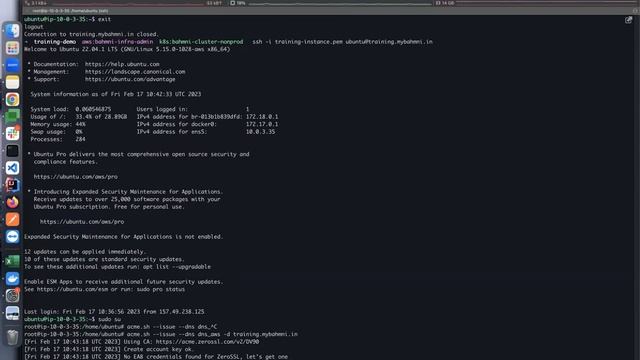Click the 'ssh -i training-instance.pem' command text
The height and width of the screenshot is (360, 640).
(297, 42)
